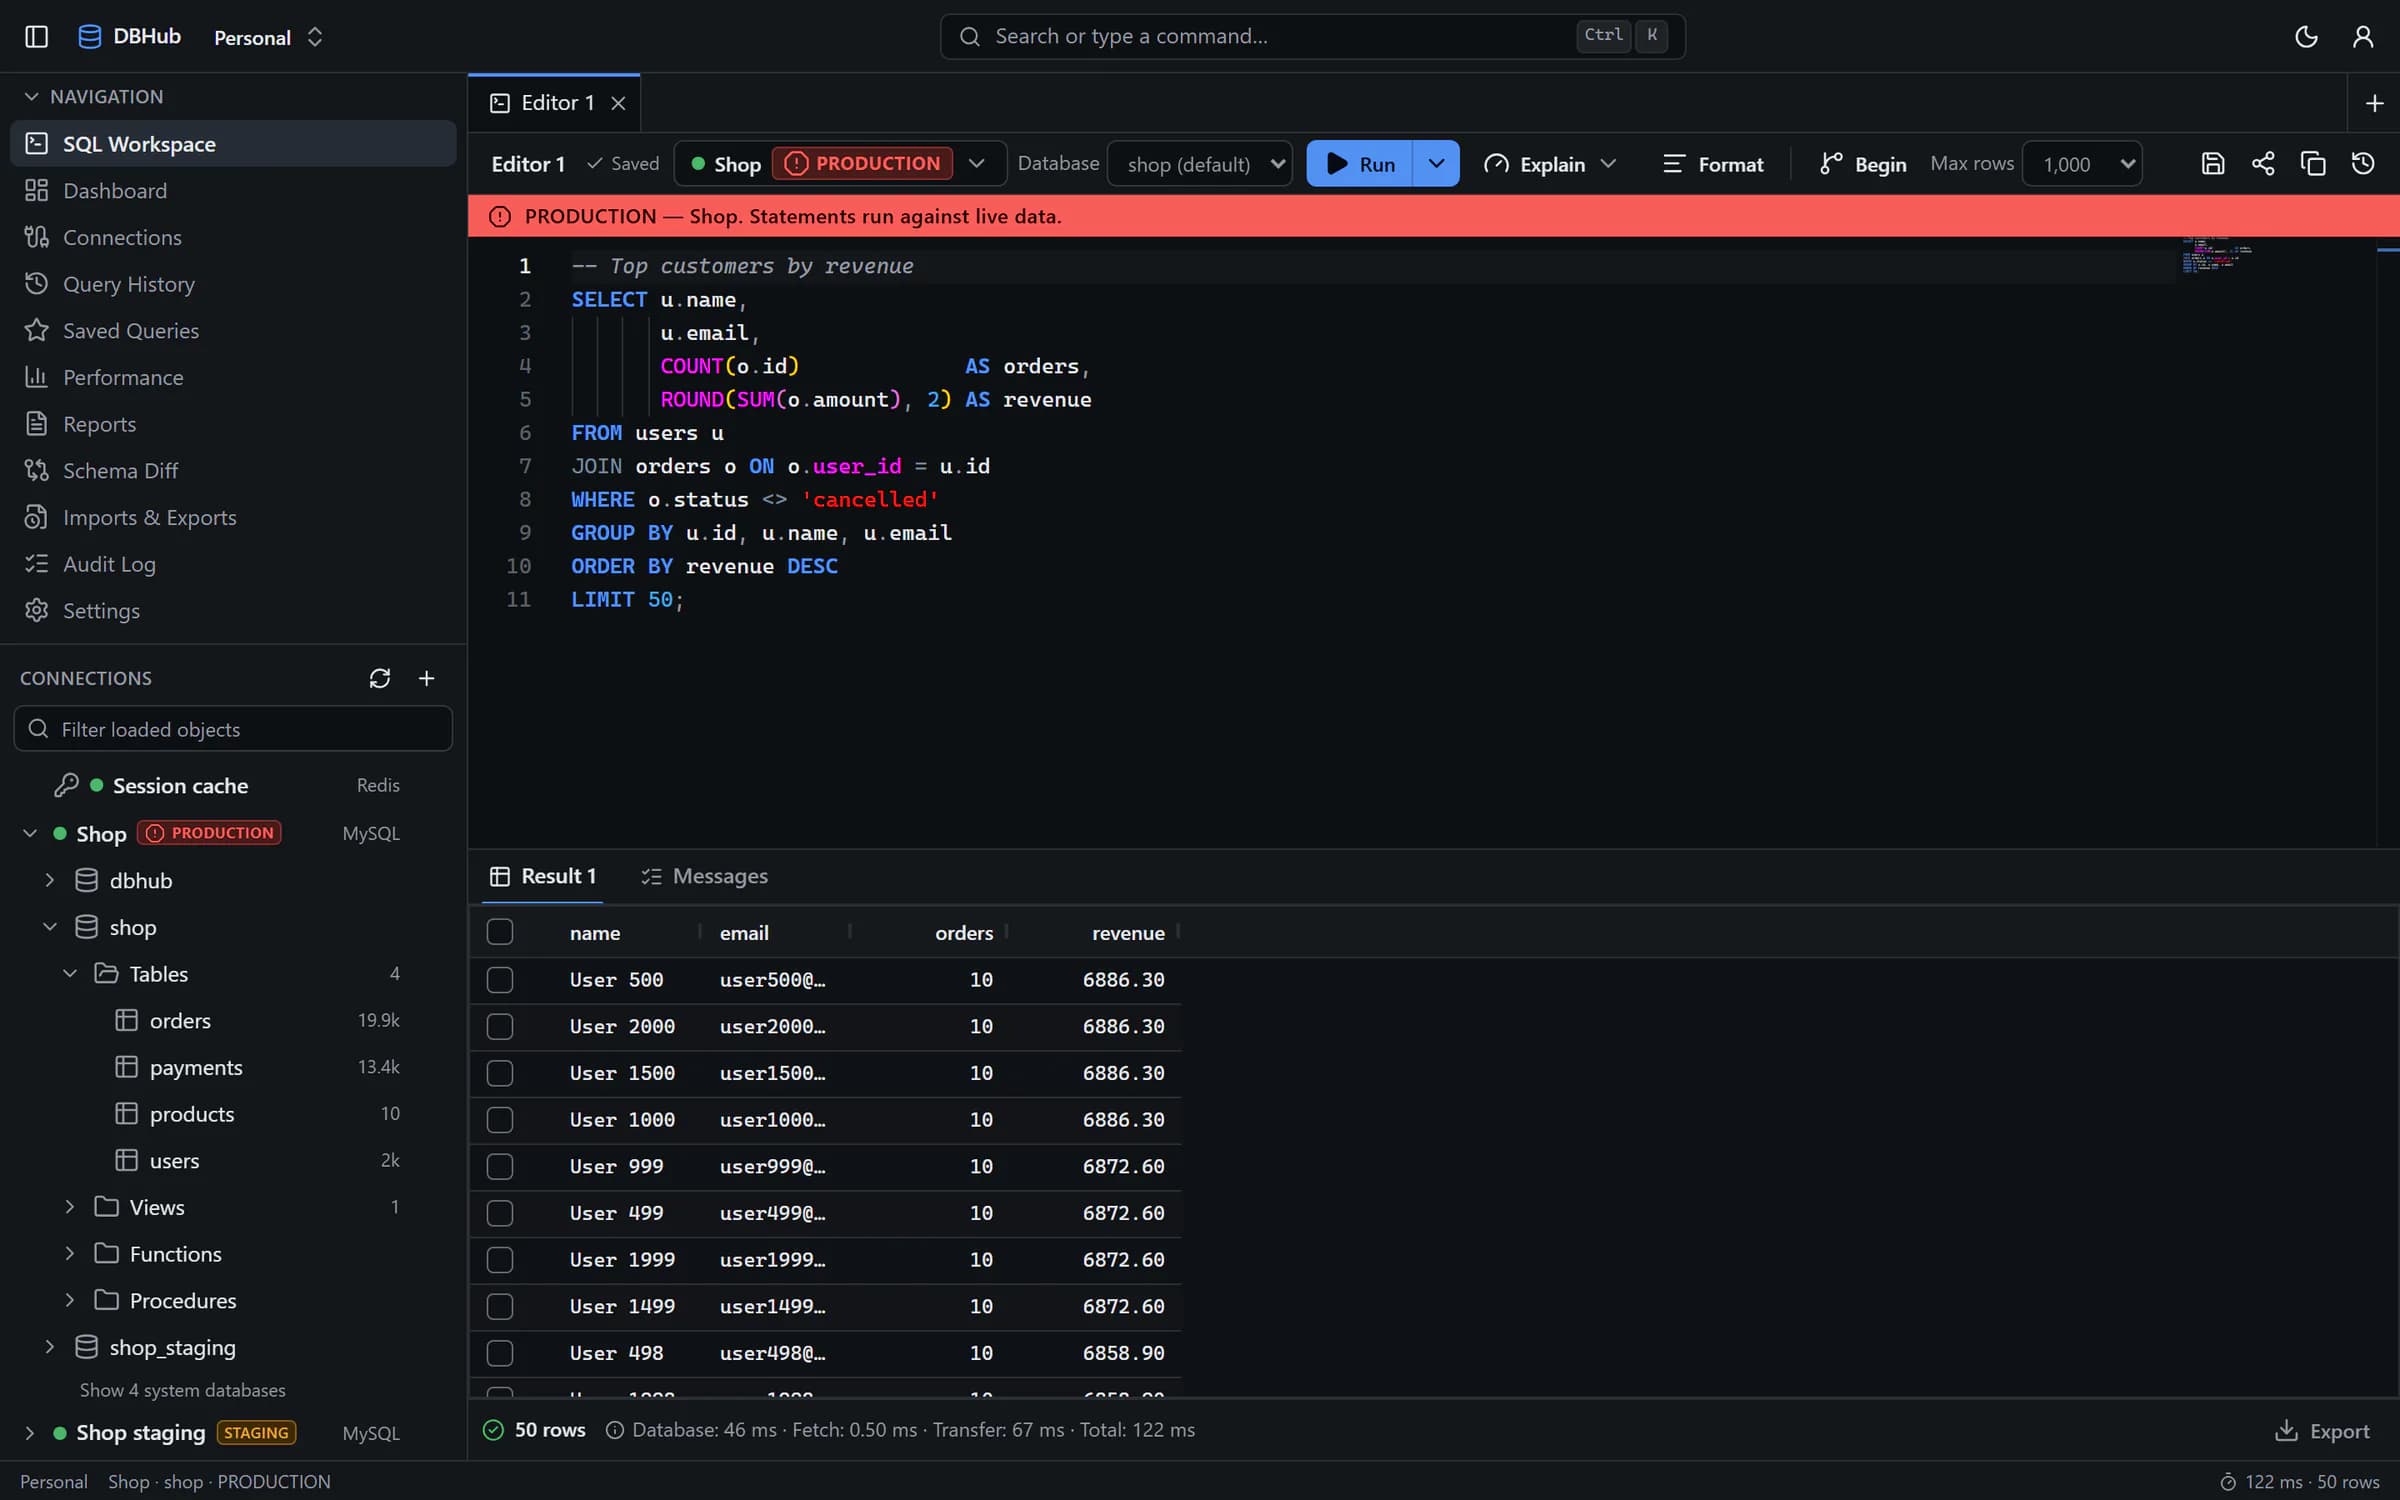The image size is (2400, 1500).
Task: Open the user account icon
Action: pyautogui.click(x=2363, y=37)
